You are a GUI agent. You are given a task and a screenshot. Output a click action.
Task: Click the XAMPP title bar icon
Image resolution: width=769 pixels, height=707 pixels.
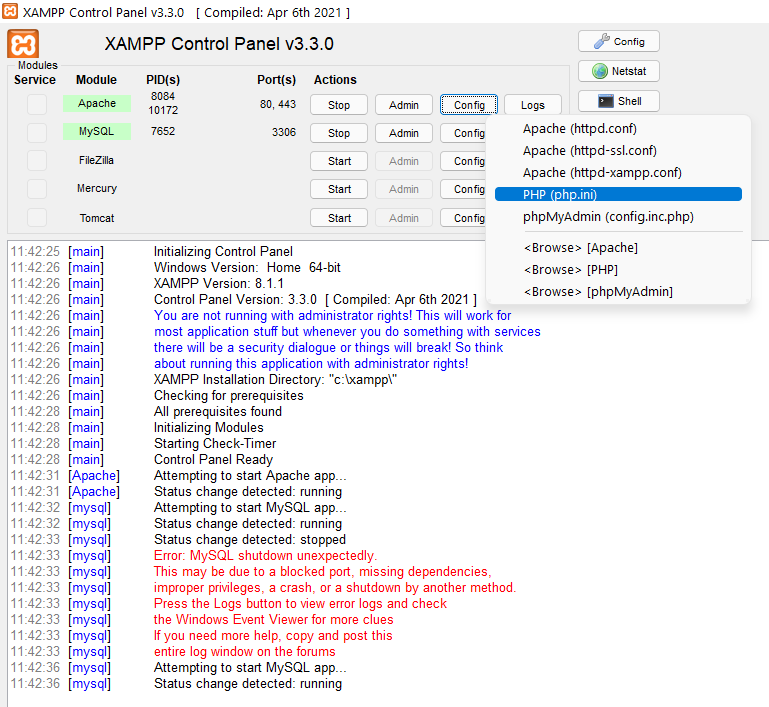[10, 11]
